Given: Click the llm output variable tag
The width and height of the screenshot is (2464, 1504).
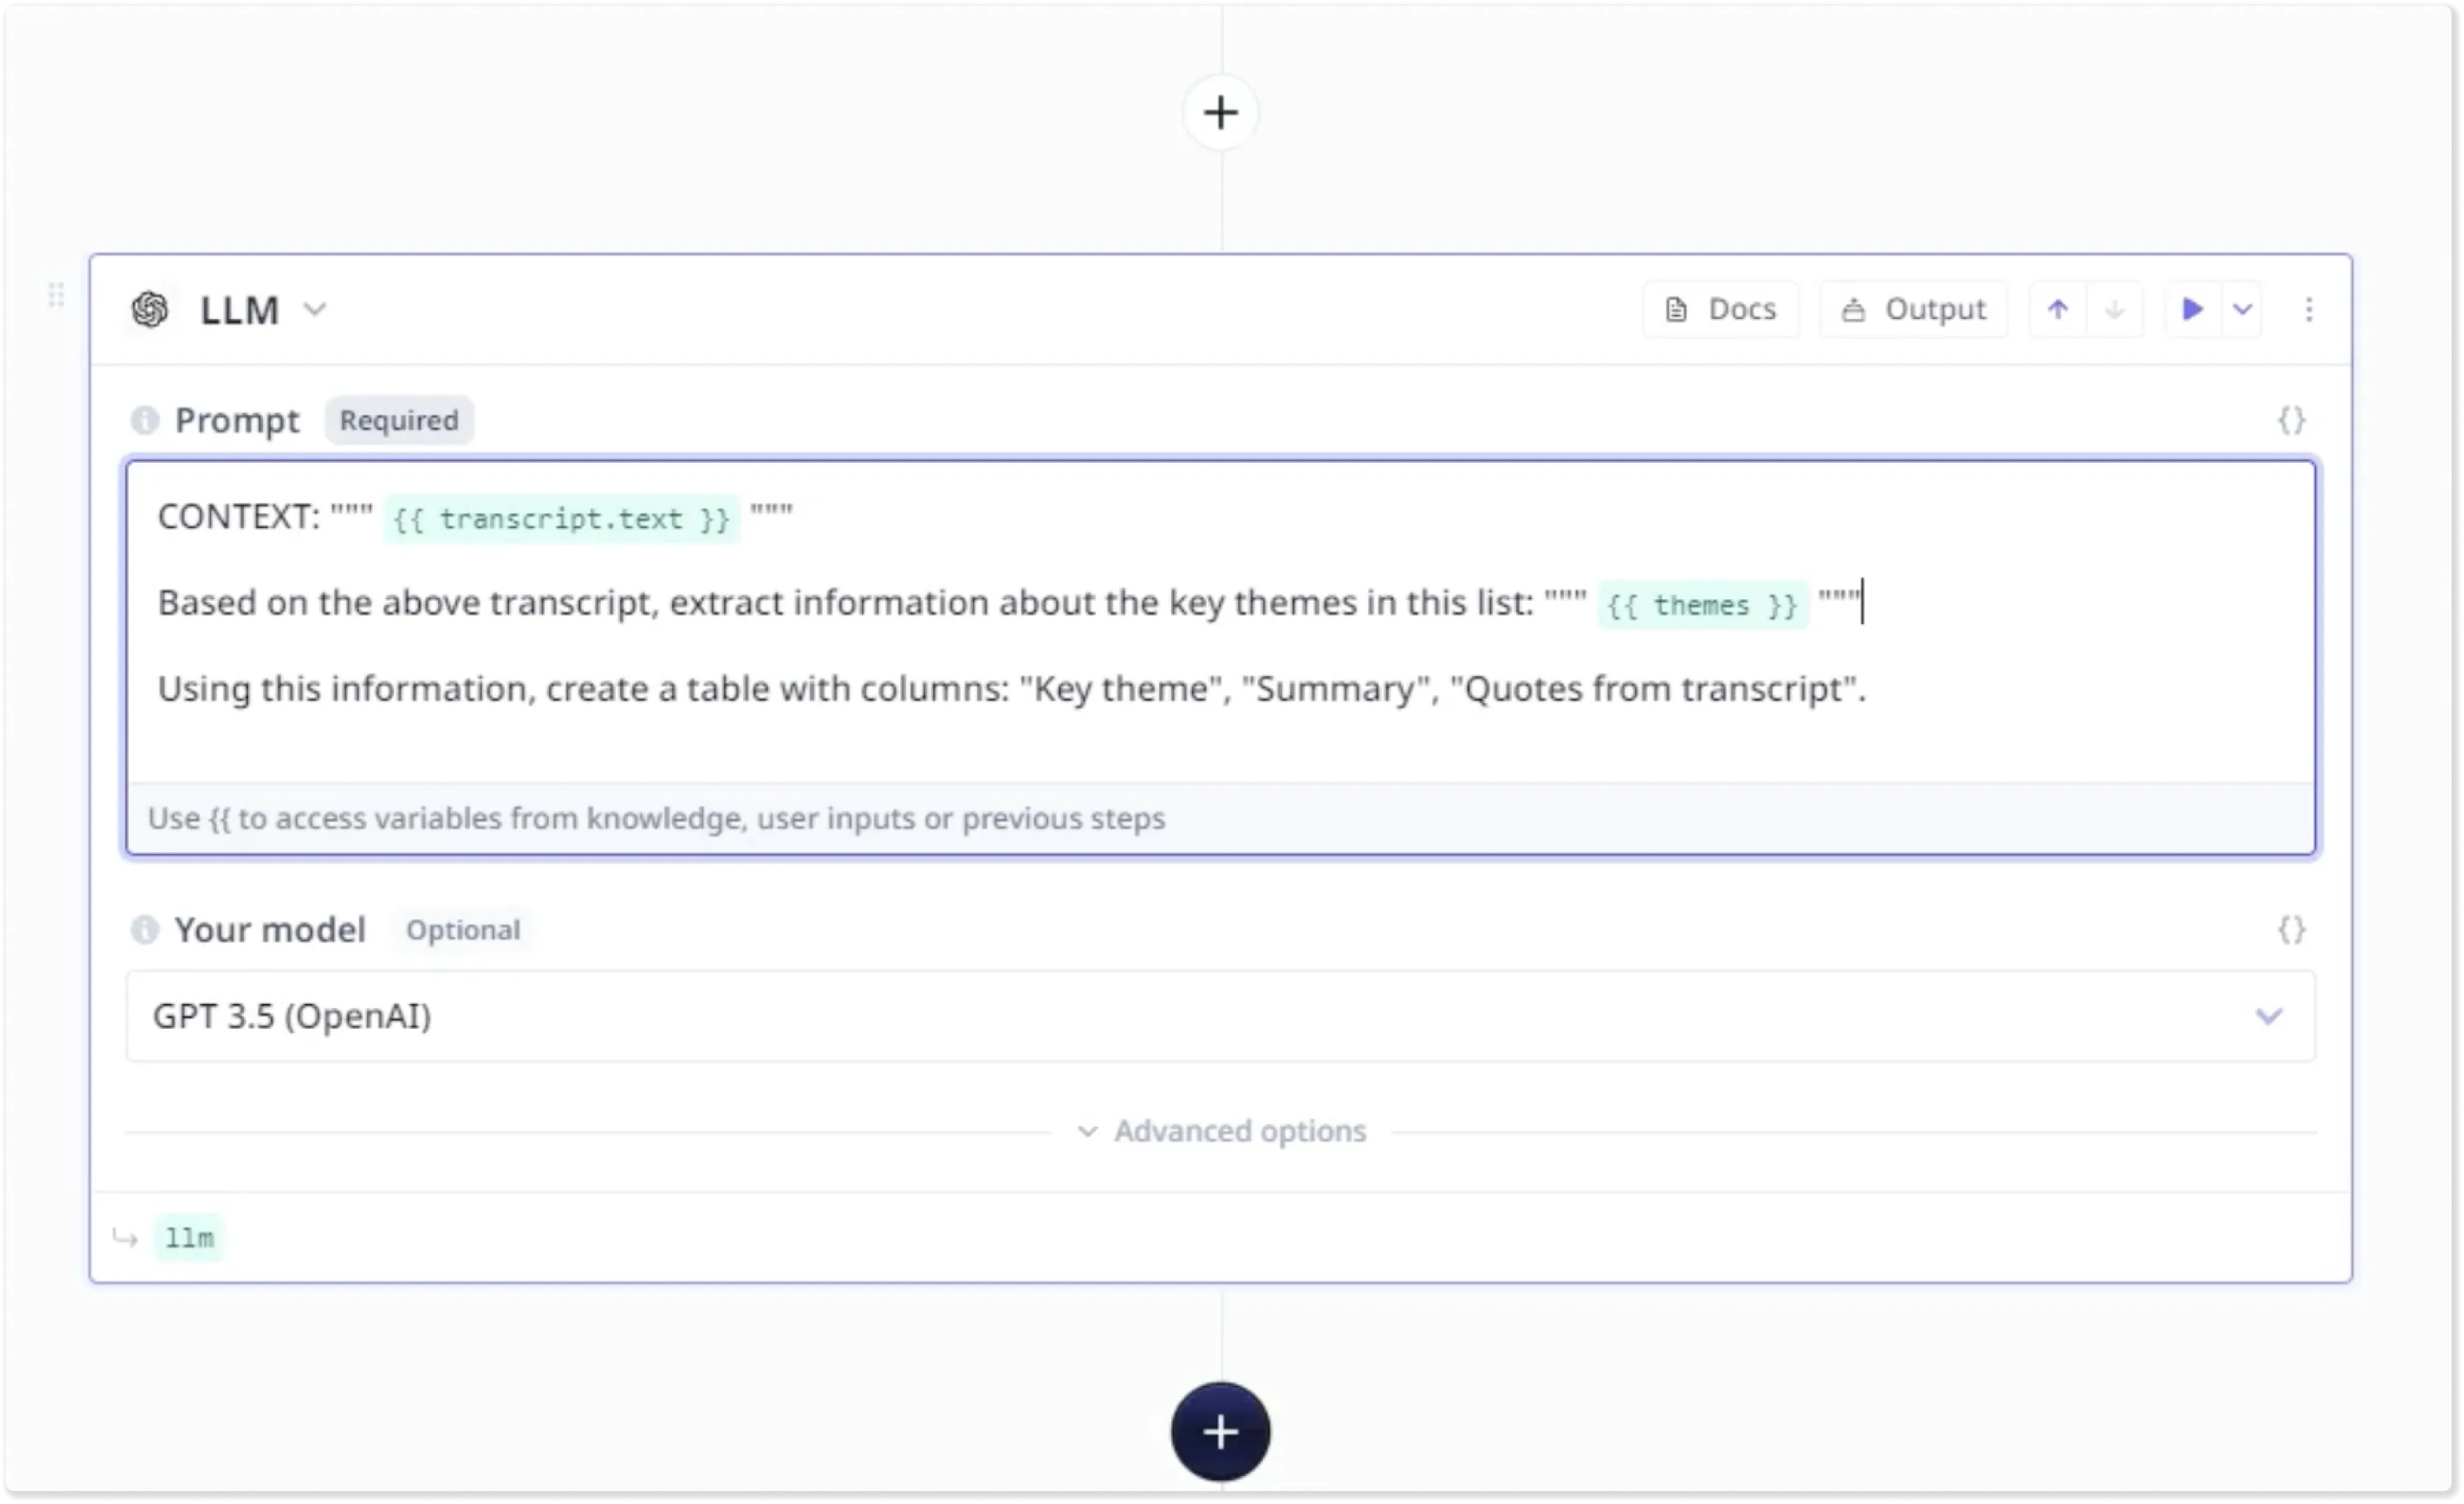Looking at the screenshot, I should click(x=189, y=1238).
